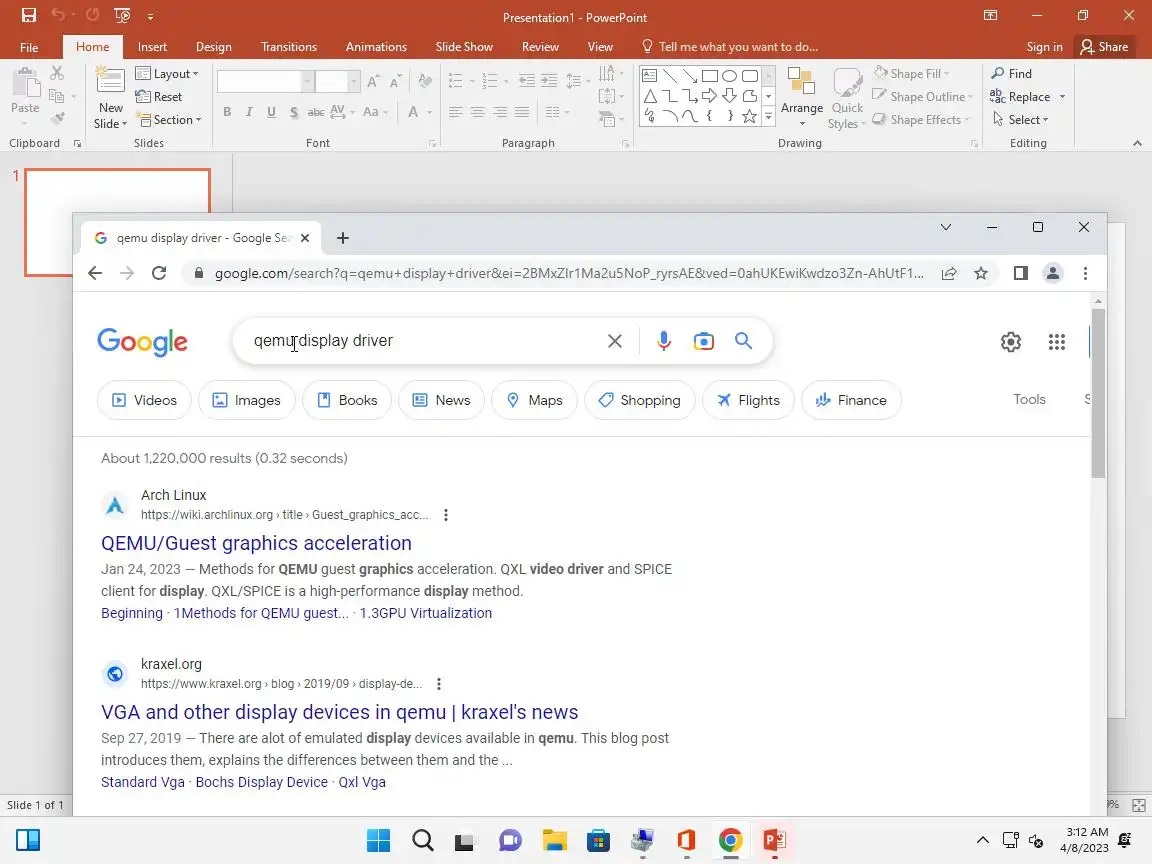Click the Tools button in Google

pos(1029,399)
